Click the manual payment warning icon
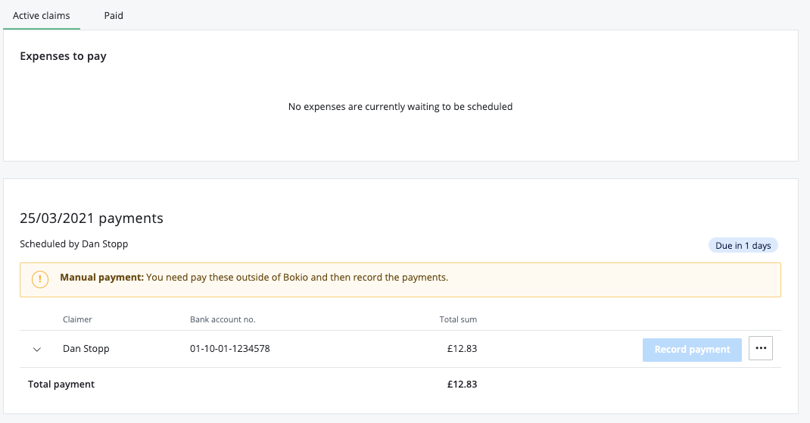Screen dimensions: 810x423 coord(40,279)
